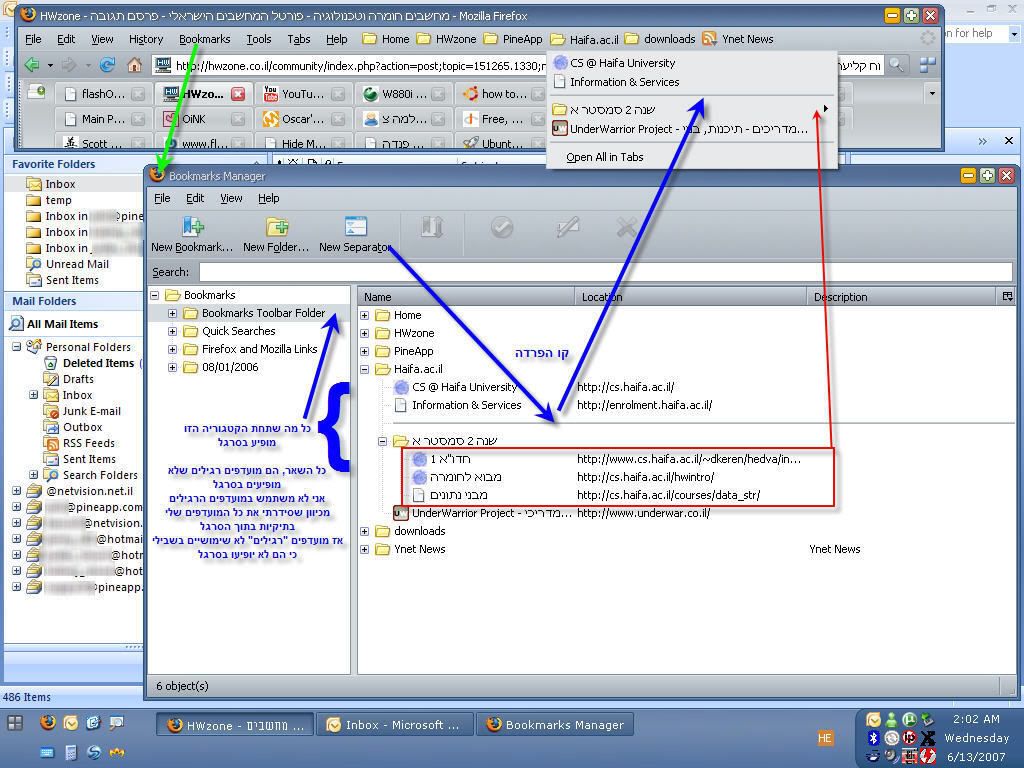Click the New Folder toolbar icon

pyautogui.click(x=276, y=227)
